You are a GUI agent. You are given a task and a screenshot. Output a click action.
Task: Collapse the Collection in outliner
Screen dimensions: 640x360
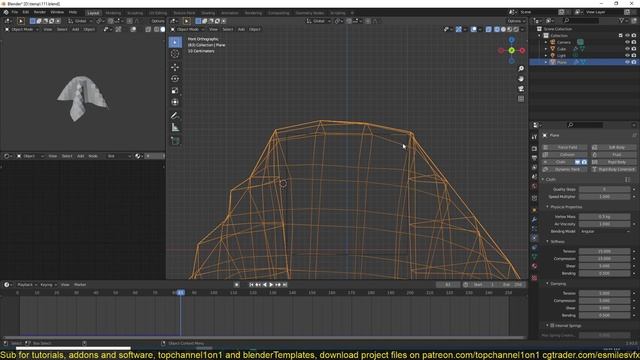click(x=540, y=36)
